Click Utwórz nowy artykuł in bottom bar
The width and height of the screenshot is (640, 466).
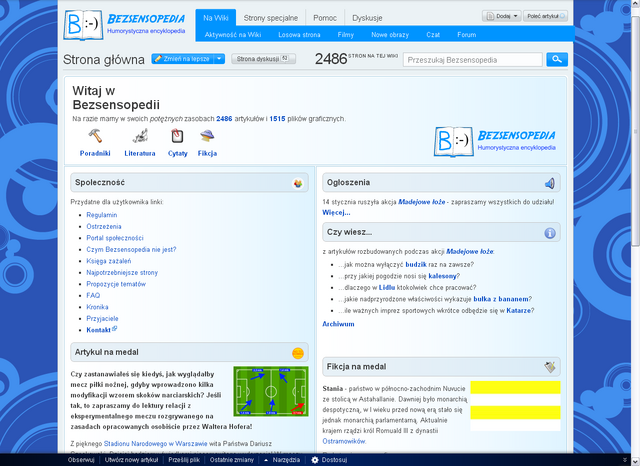[x=131, y=460]
